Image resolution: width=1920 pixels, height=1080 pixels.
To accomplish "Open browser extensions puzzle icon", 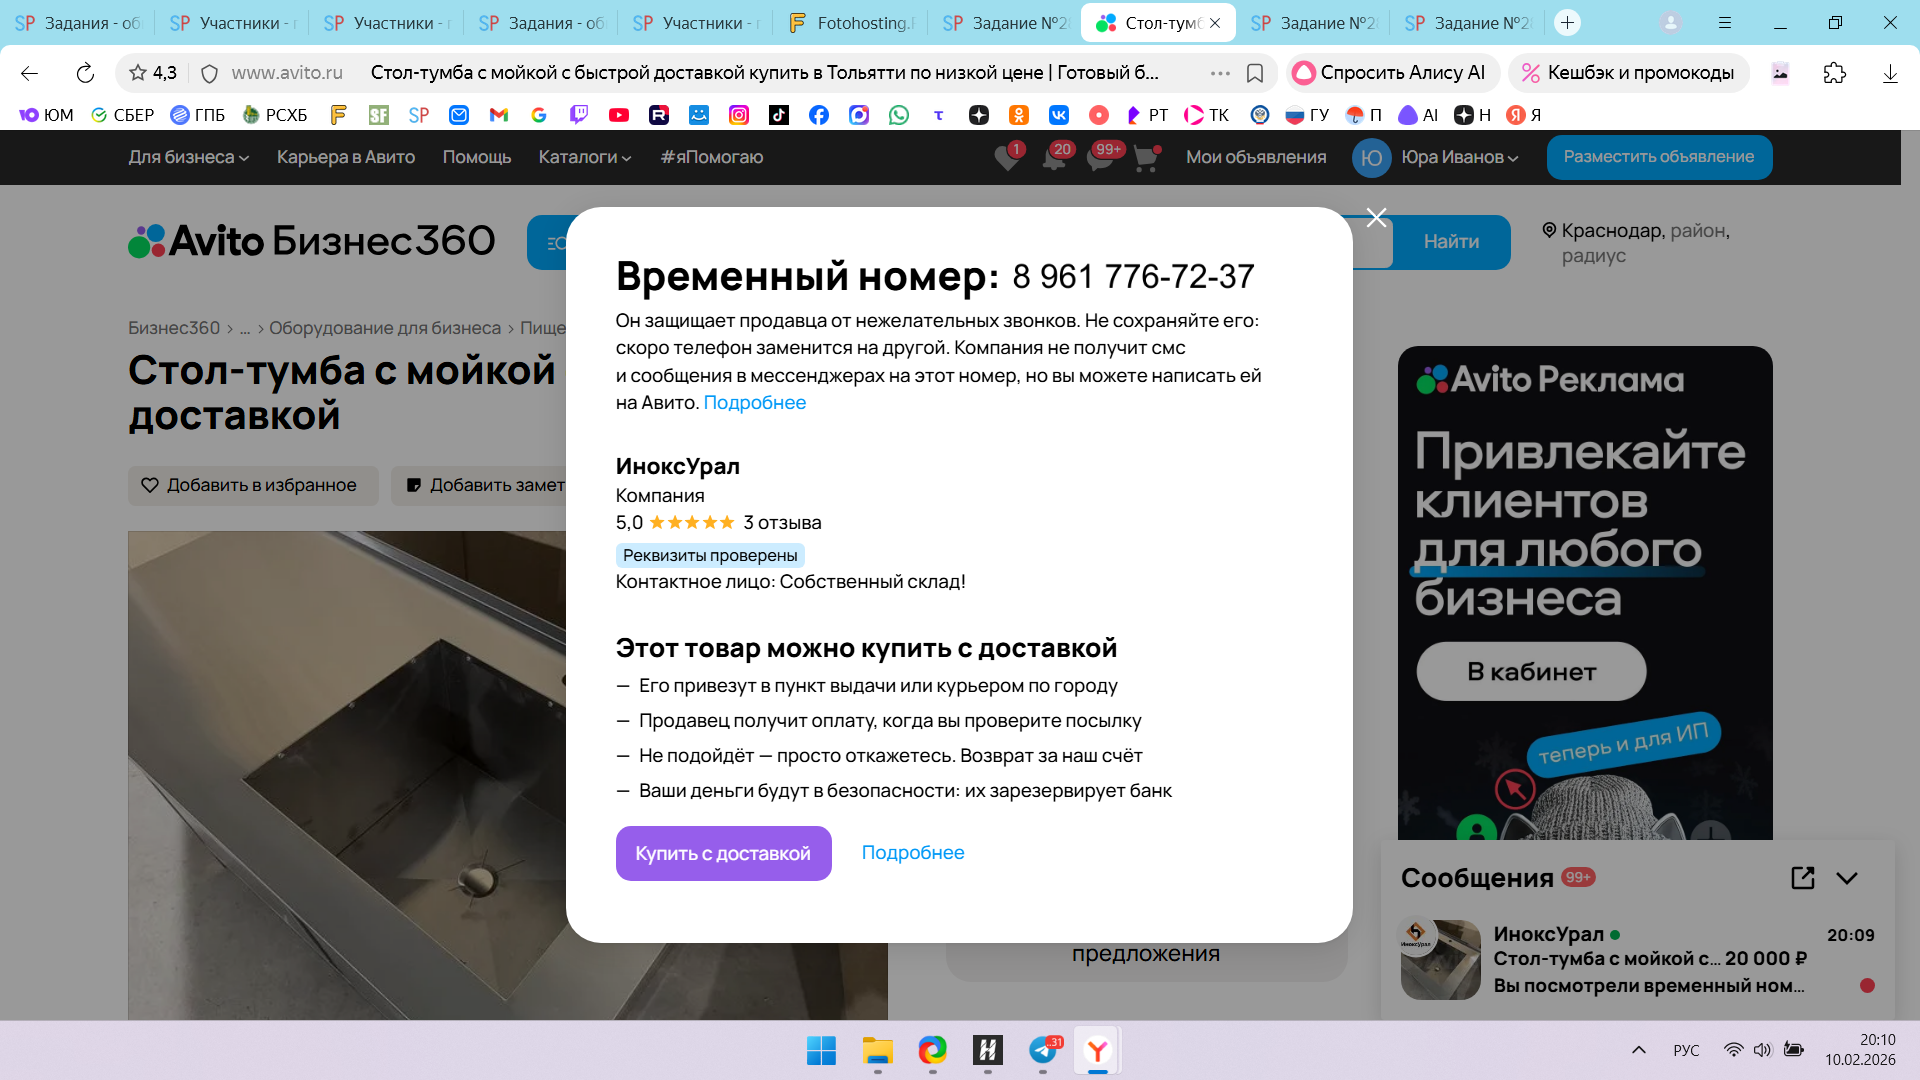I will coord(1834,73).
